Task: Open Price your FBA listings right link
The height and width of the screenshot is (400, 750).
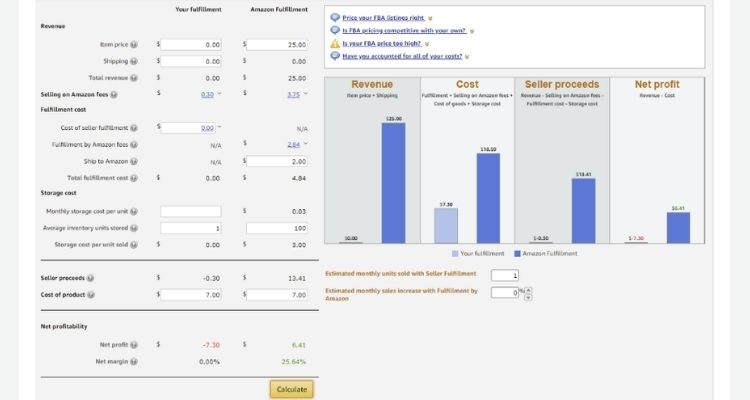Action: point(383,18)
